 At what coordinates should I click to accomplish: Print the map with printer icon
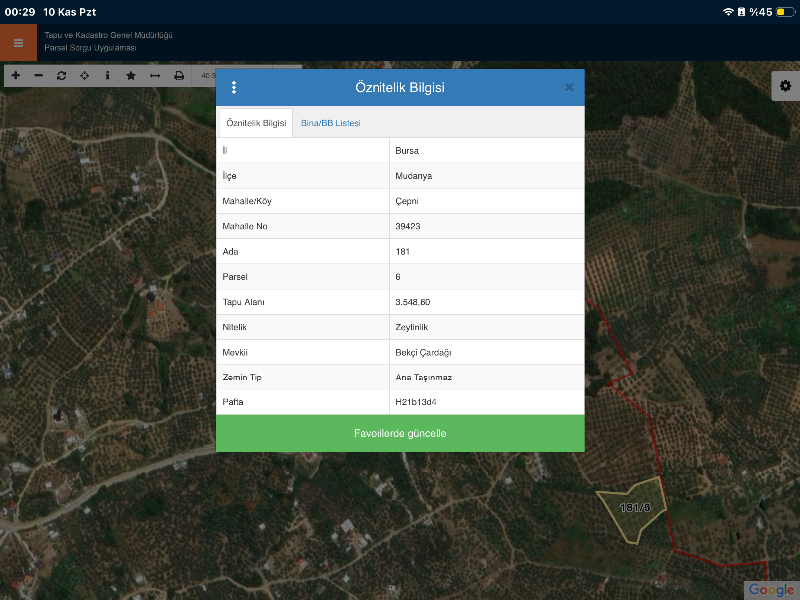click(179, 76)
